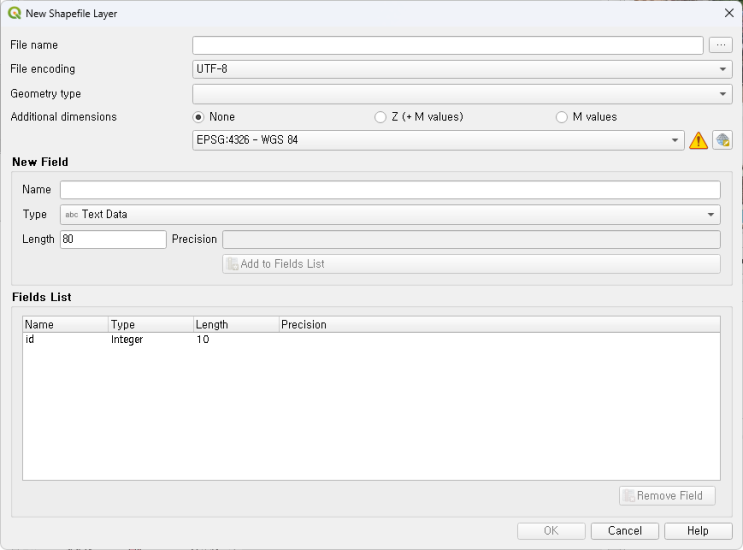Open the File encoding dropdown
Screen dimensions: 743x550
pos(462,69)
